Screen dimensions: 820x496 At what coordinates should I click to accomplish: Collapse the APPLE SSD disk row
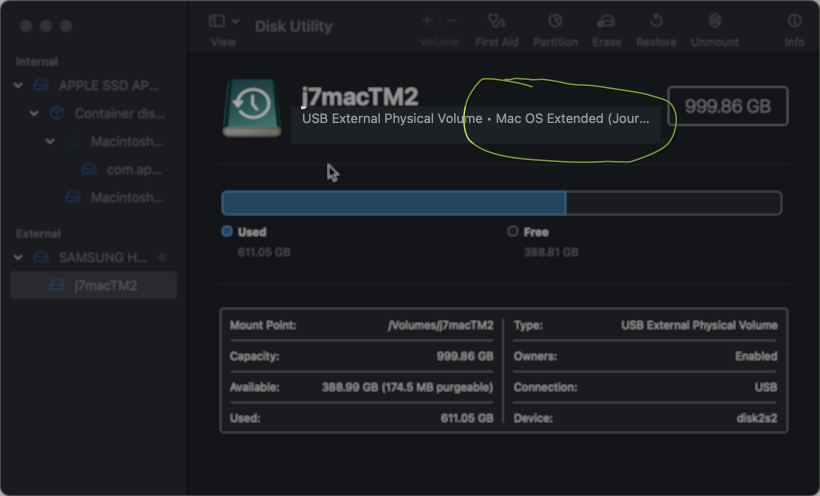(18, 85)
